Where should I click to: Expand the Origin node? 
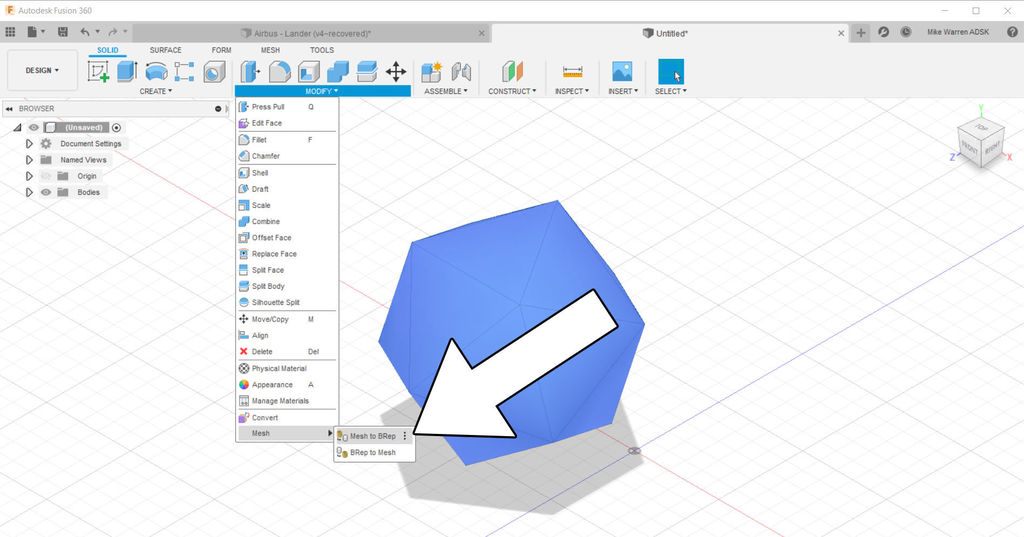point(29,176)
